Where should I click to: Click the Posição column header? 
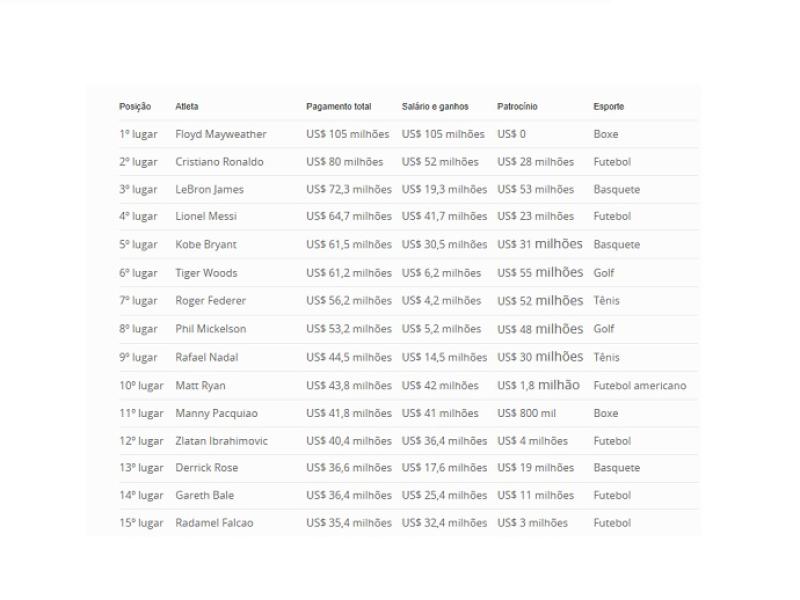coord(135,107)
